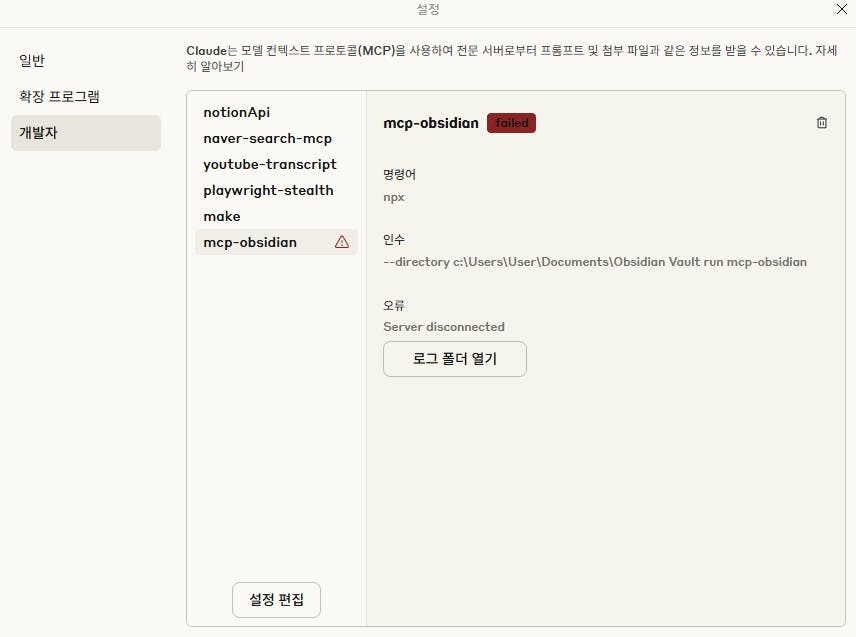
Task: Click the 설정 dialog title
Action: click(x=428, y=9)
